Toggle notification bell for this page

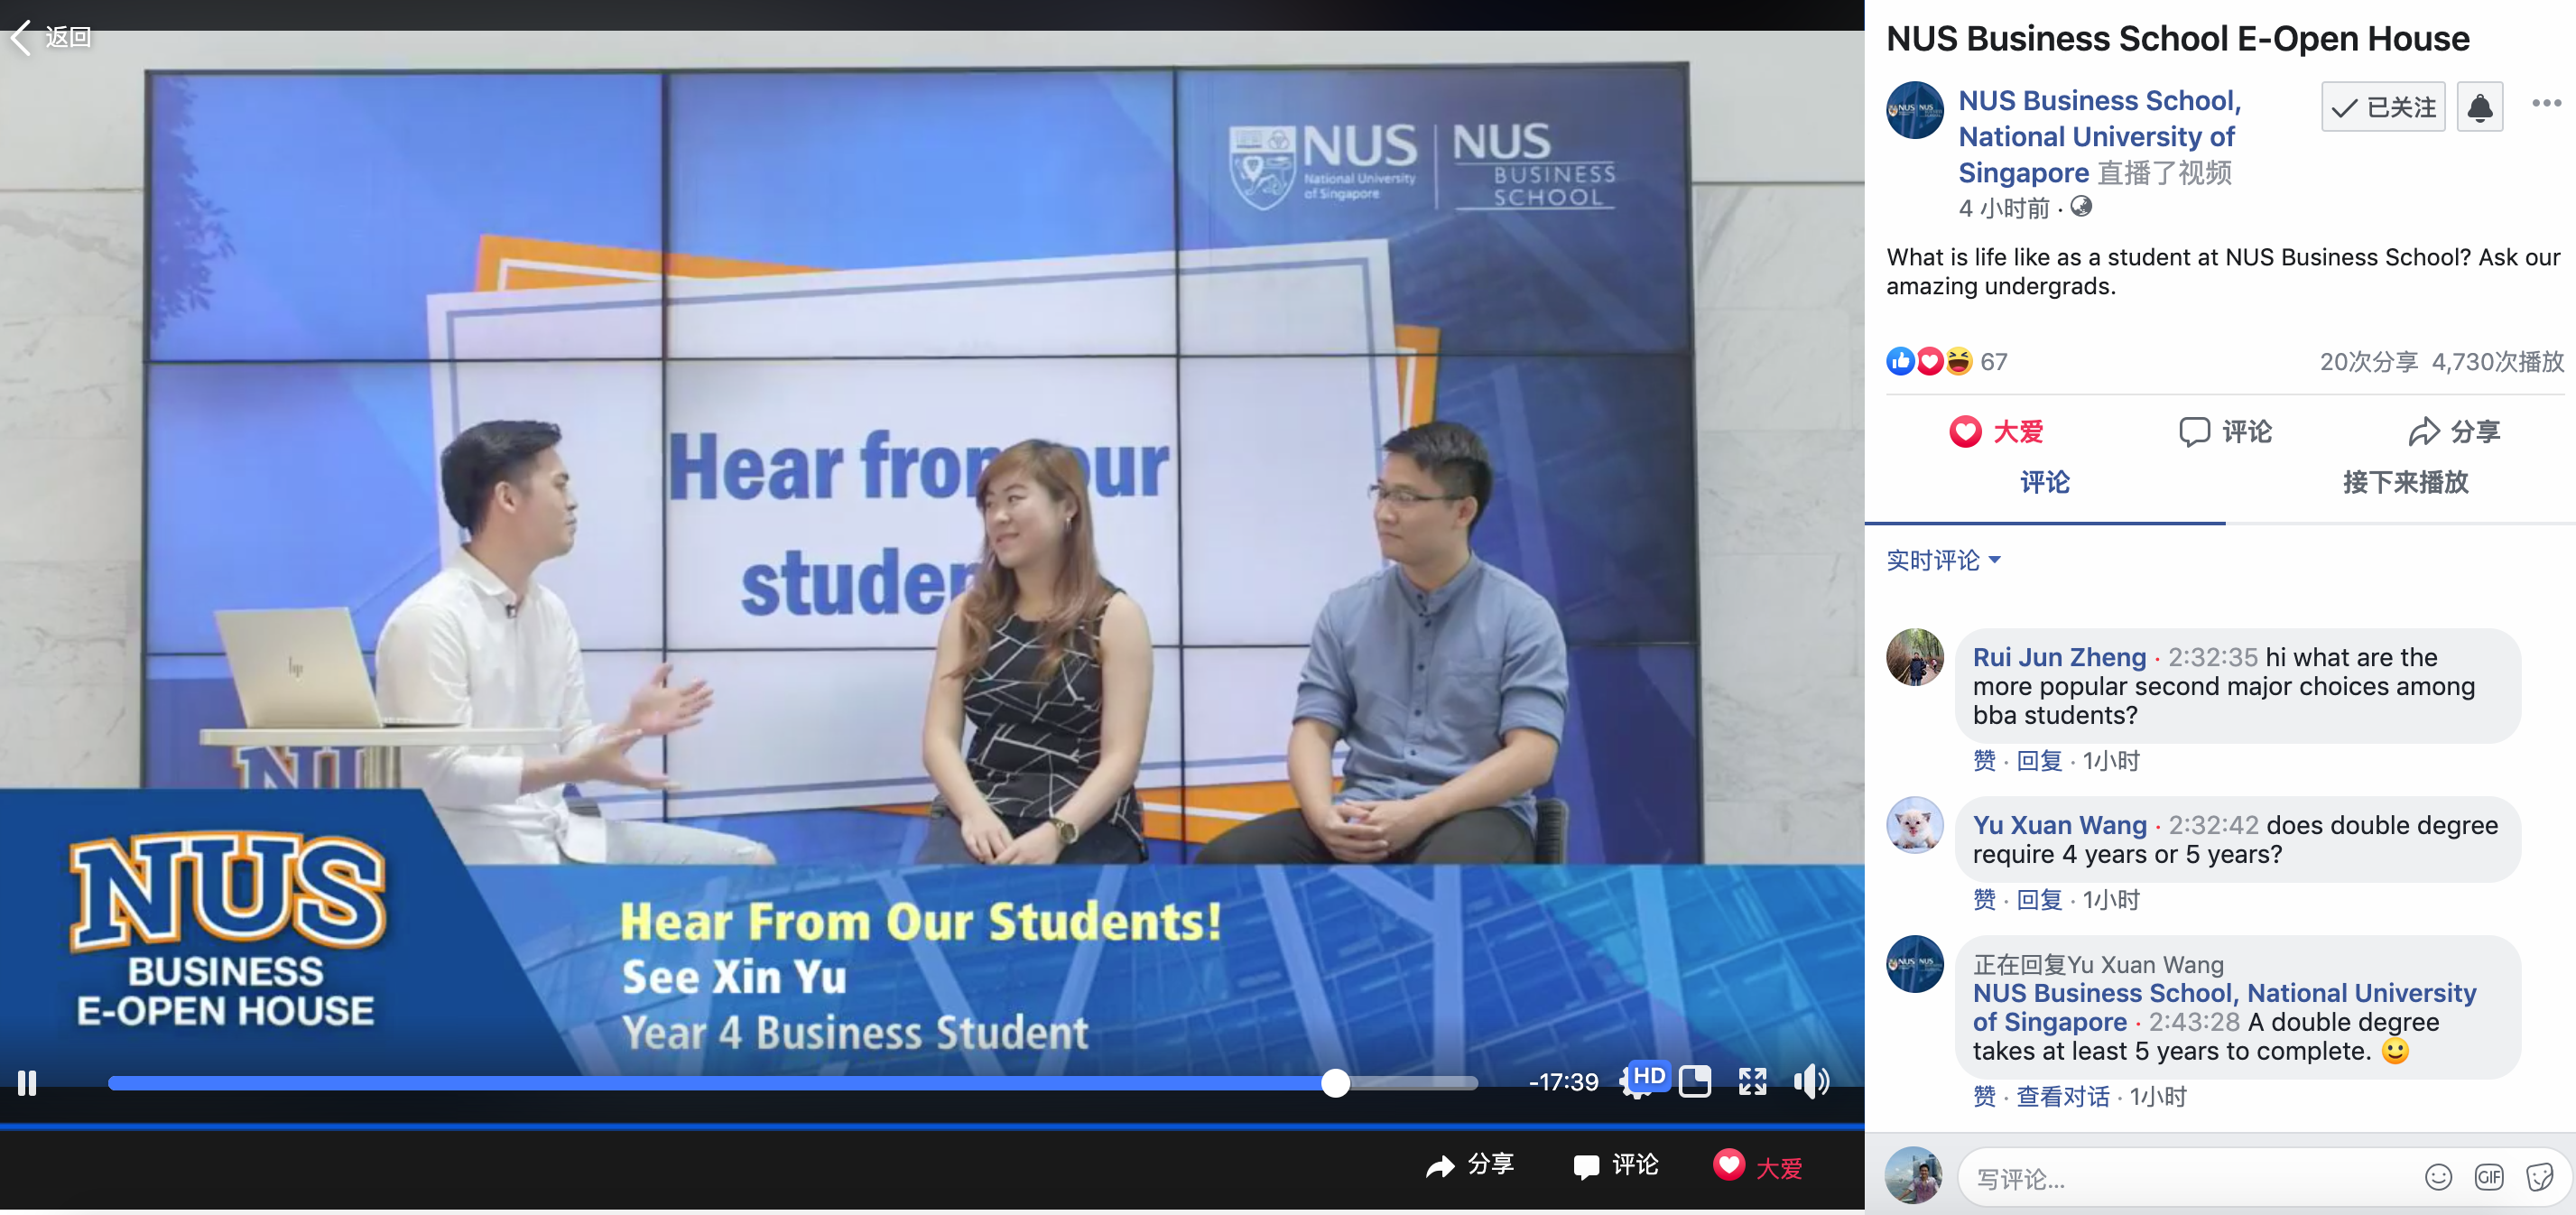[x=2479, y=106]
